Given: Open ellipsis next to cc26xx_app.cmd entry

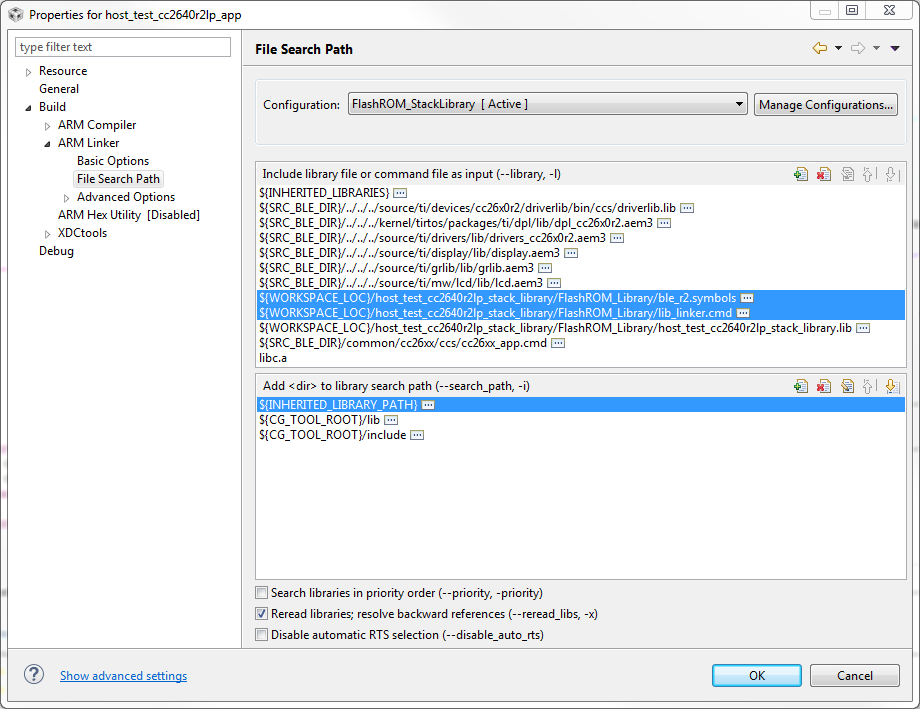Looking at the screenshot, I should pos(558,343).
